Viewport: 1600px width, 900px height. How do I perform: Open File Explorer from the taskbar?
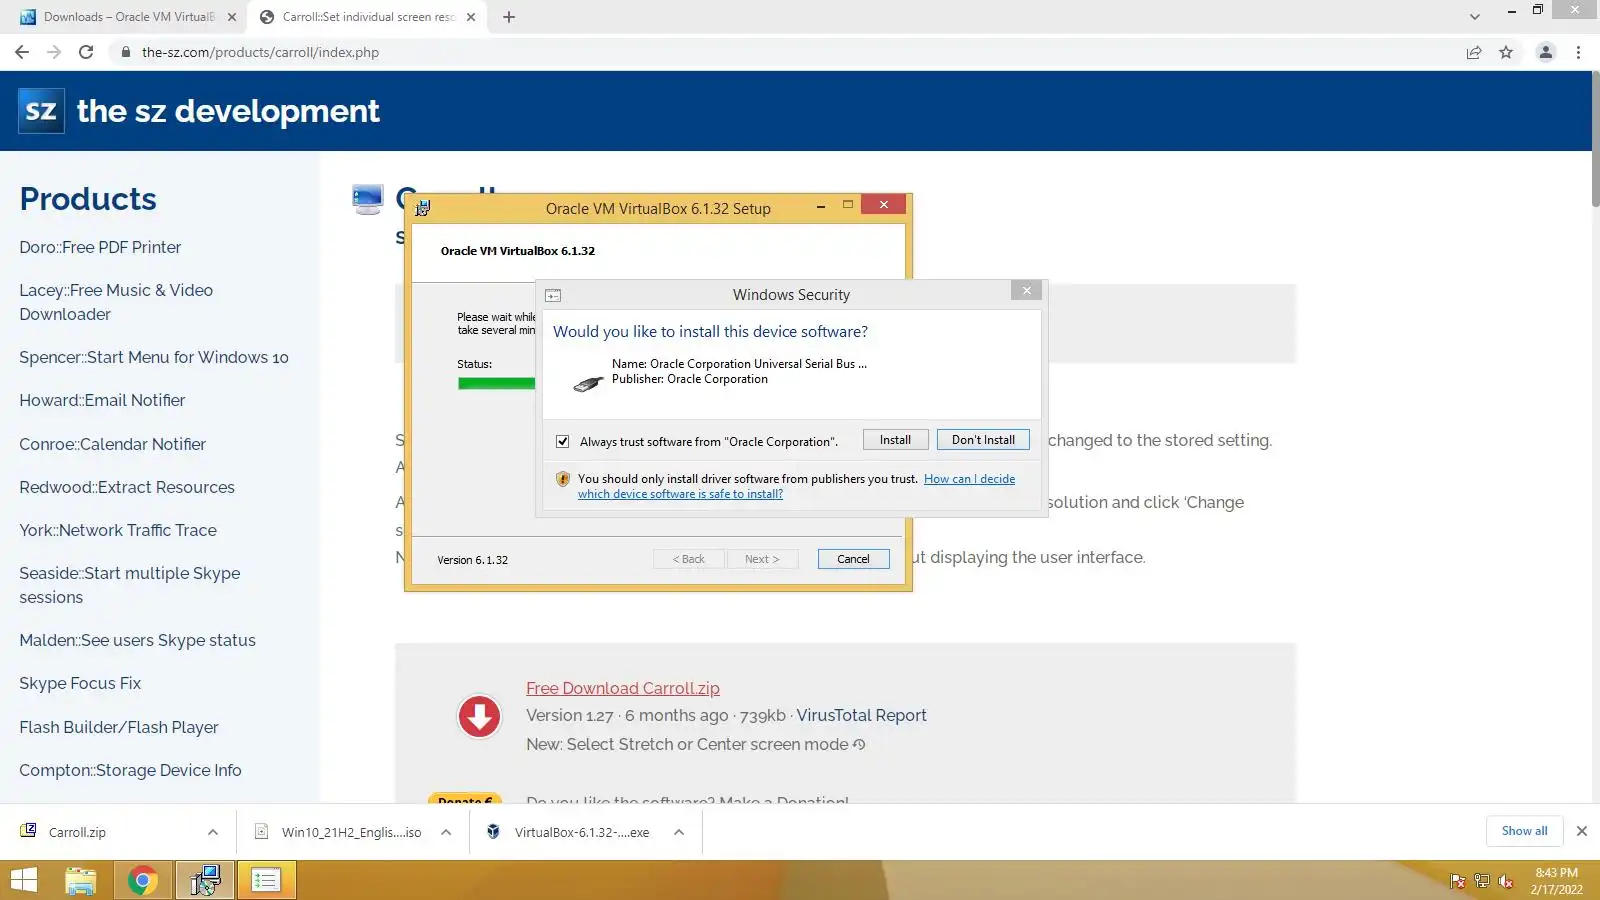81,880
